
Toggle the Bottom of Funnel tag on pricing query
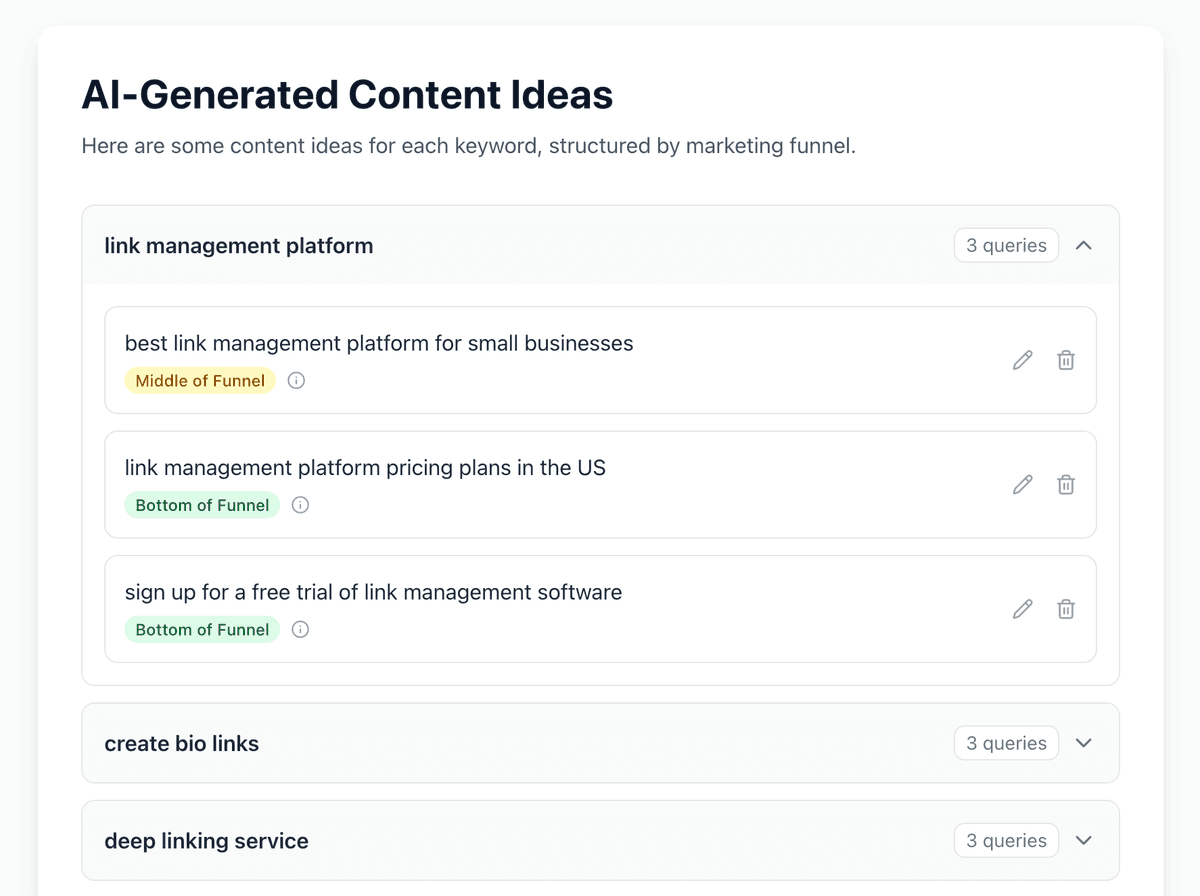(202, 504)
